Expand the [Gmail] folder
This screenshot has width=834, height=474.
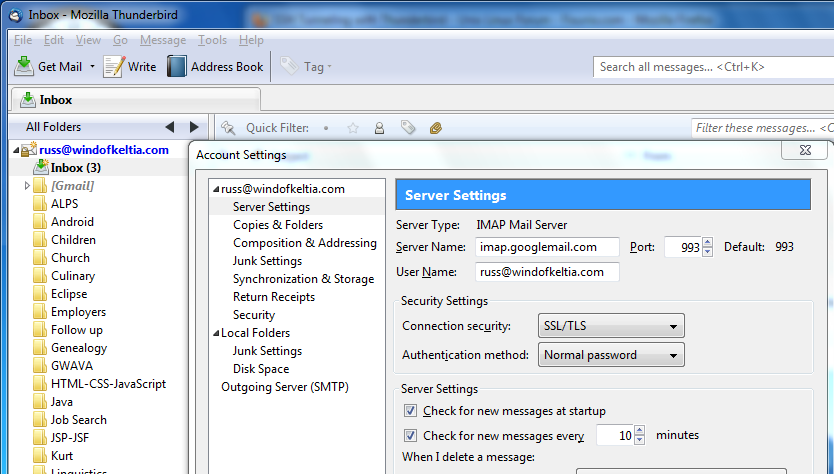click(27, 186)
